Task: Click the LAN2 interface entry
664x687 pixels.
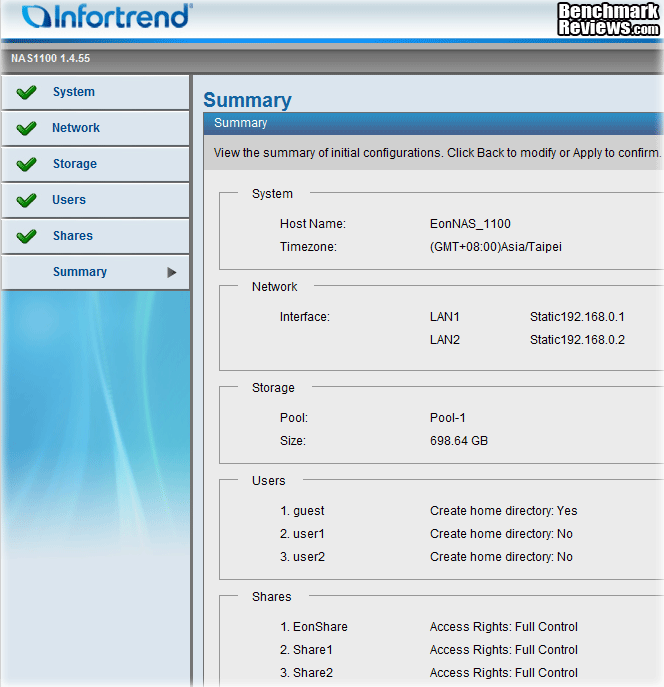Action: [x=445, y=340]
